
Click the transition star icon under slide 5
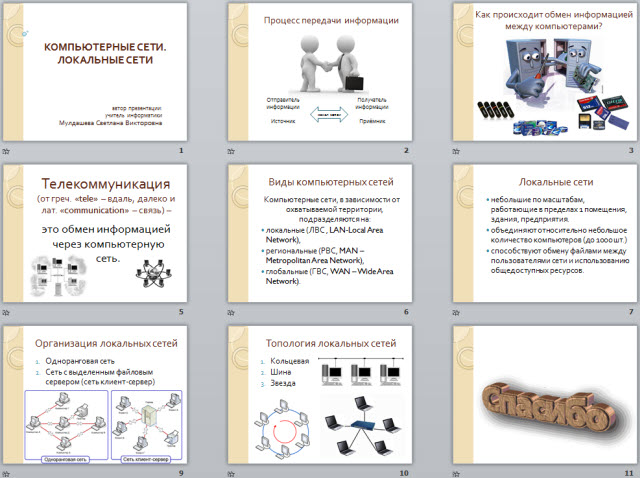tap(8, 311)
